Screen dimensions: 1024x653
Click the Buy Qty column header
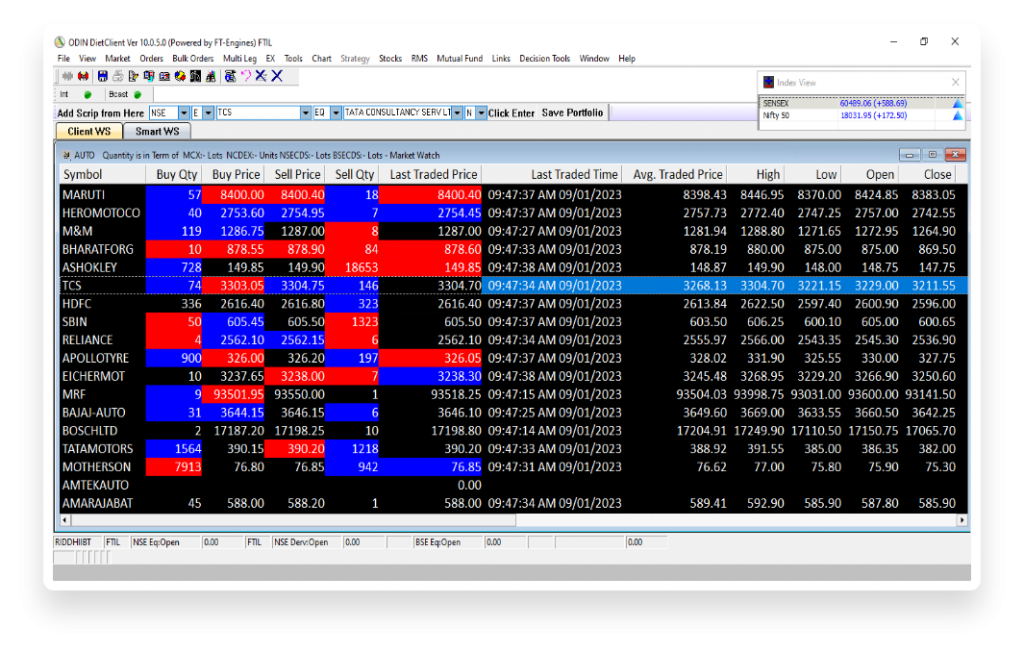coord(176,174)
